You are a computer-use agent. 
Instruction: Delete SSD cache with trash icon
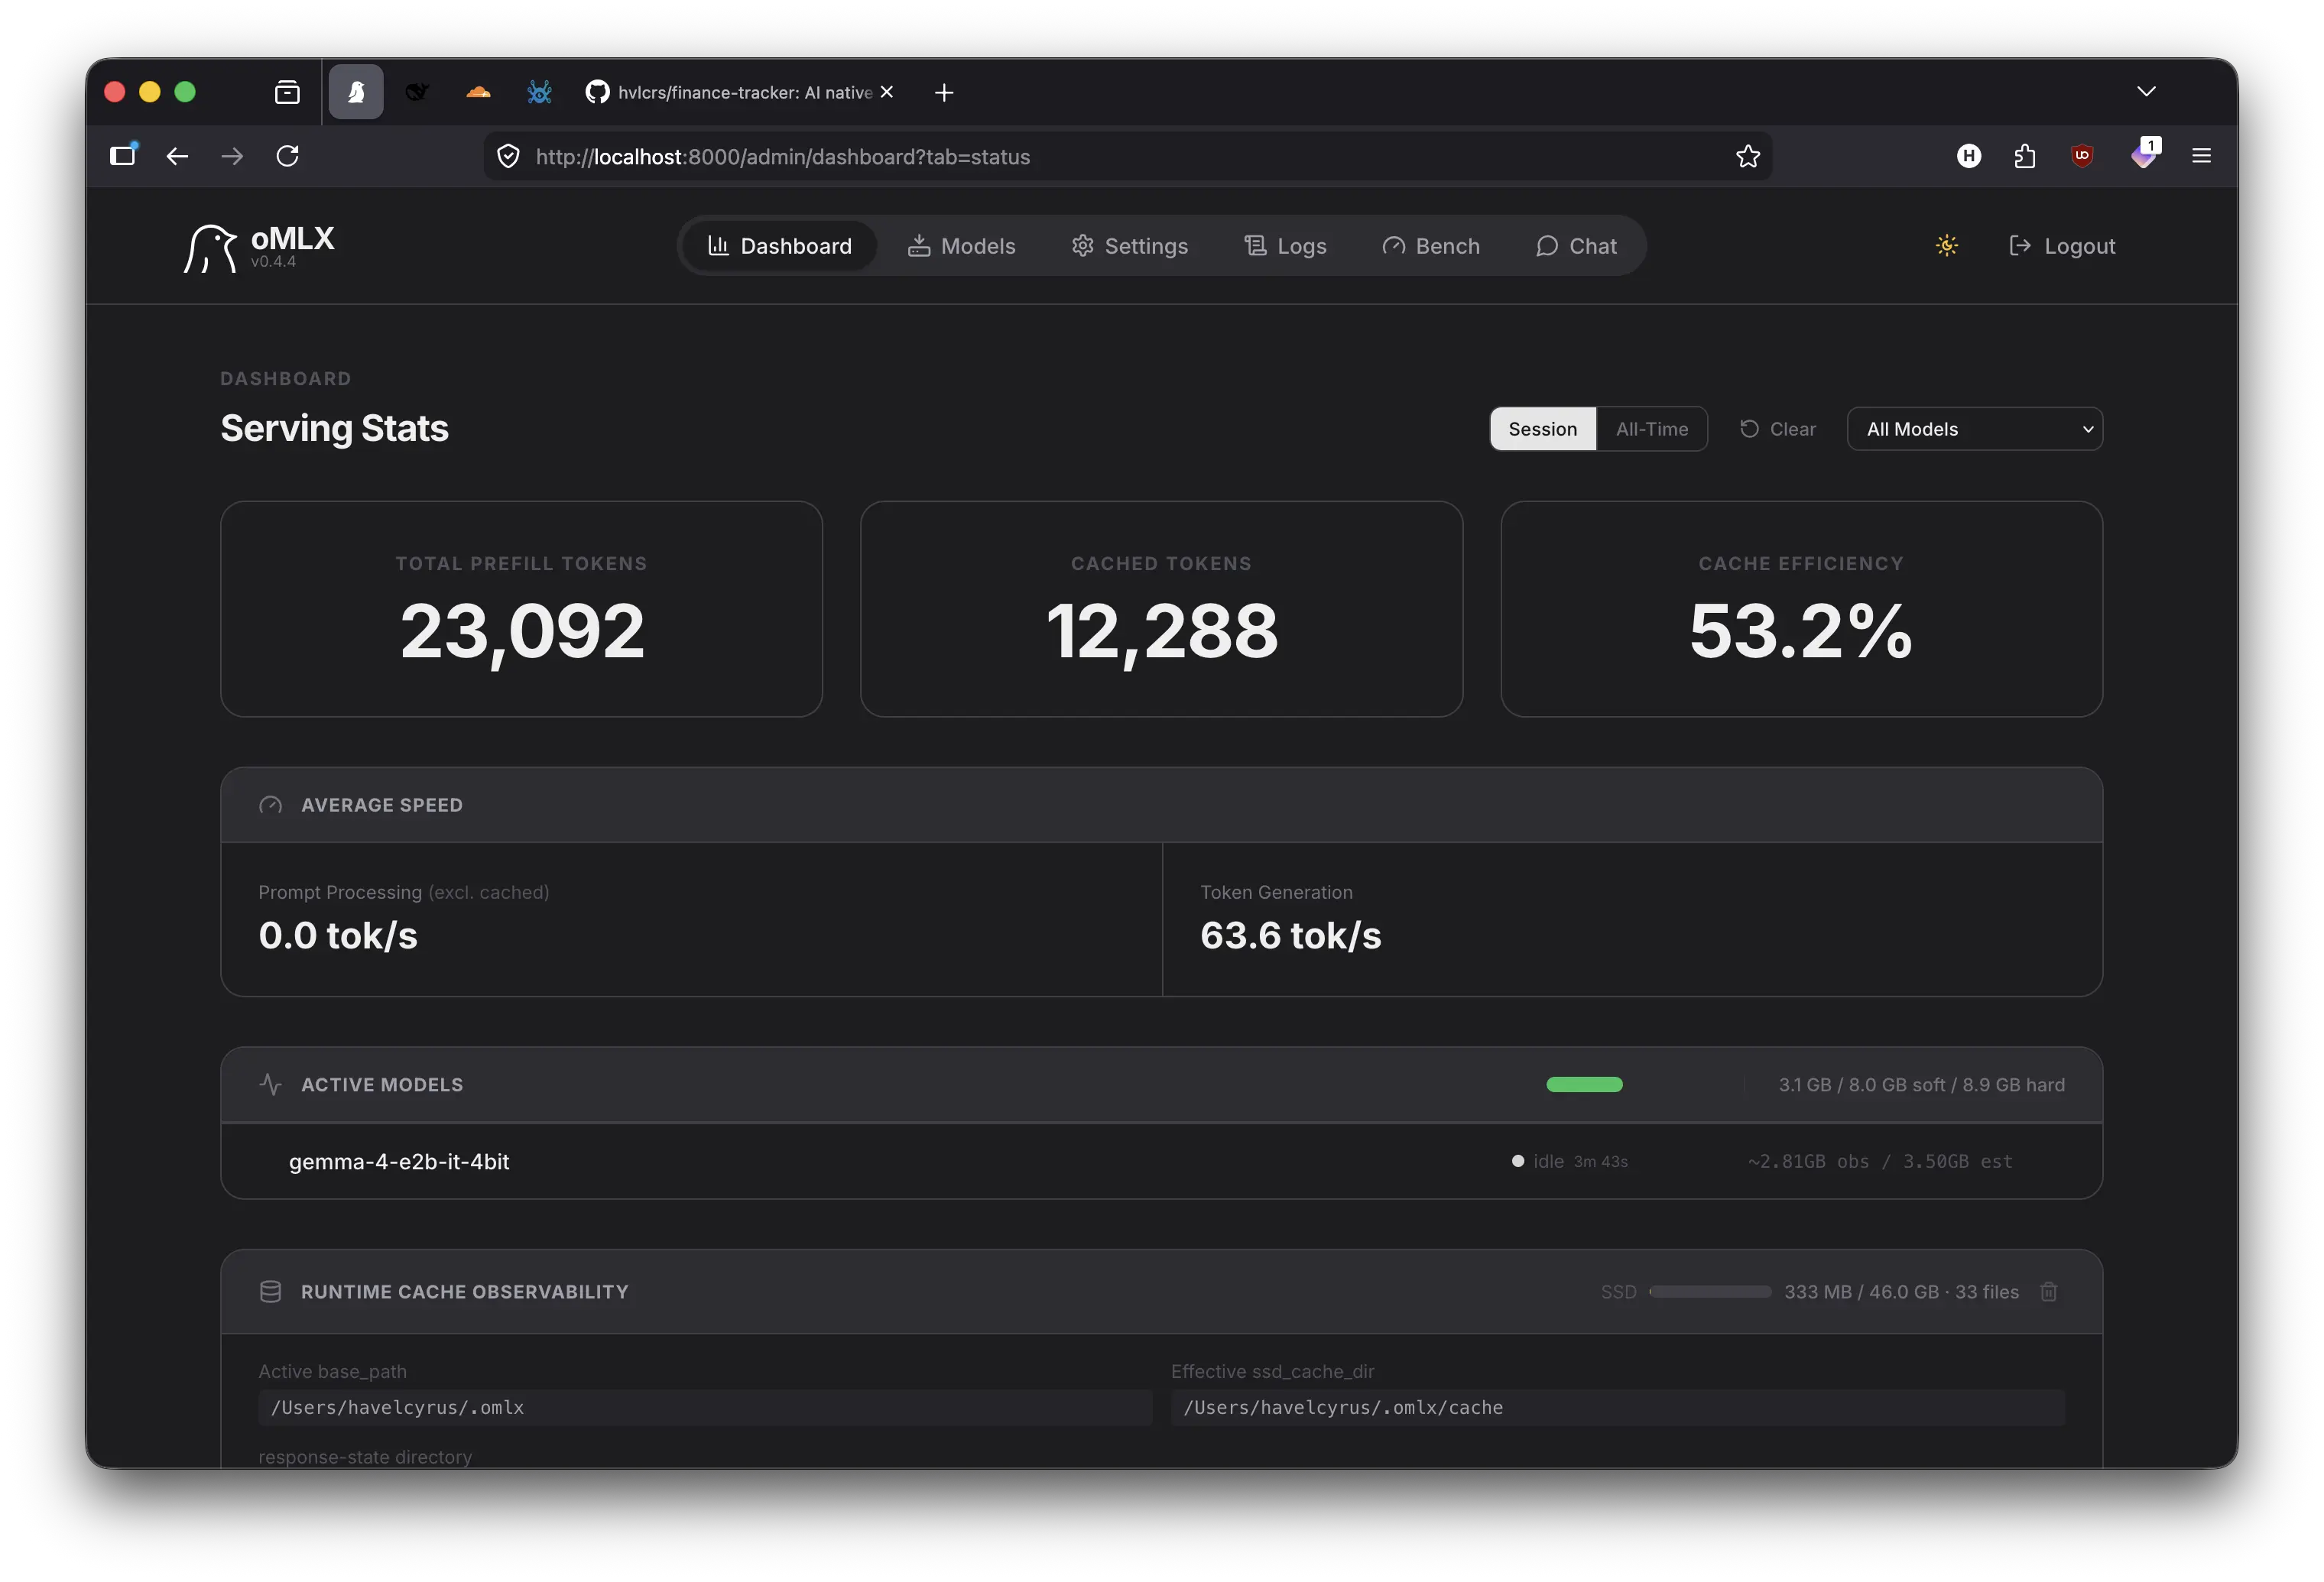click(x=2048, y=1292)
